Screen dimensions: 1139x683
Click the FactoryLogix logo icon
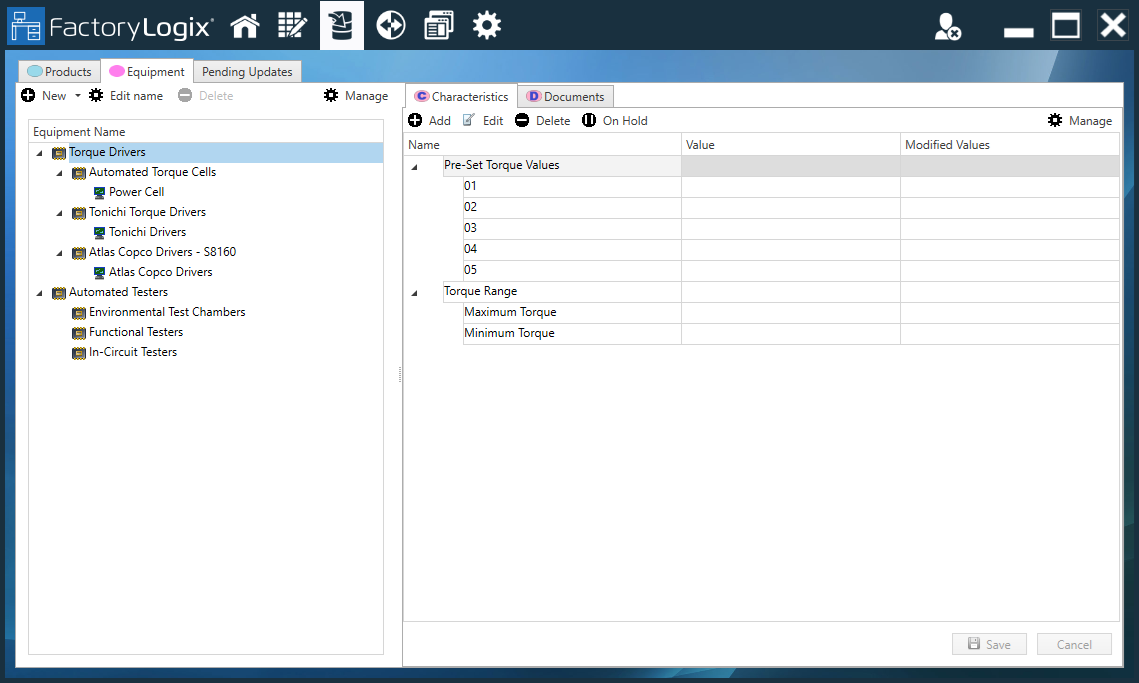pyautogui.click(x=25, y=26)
